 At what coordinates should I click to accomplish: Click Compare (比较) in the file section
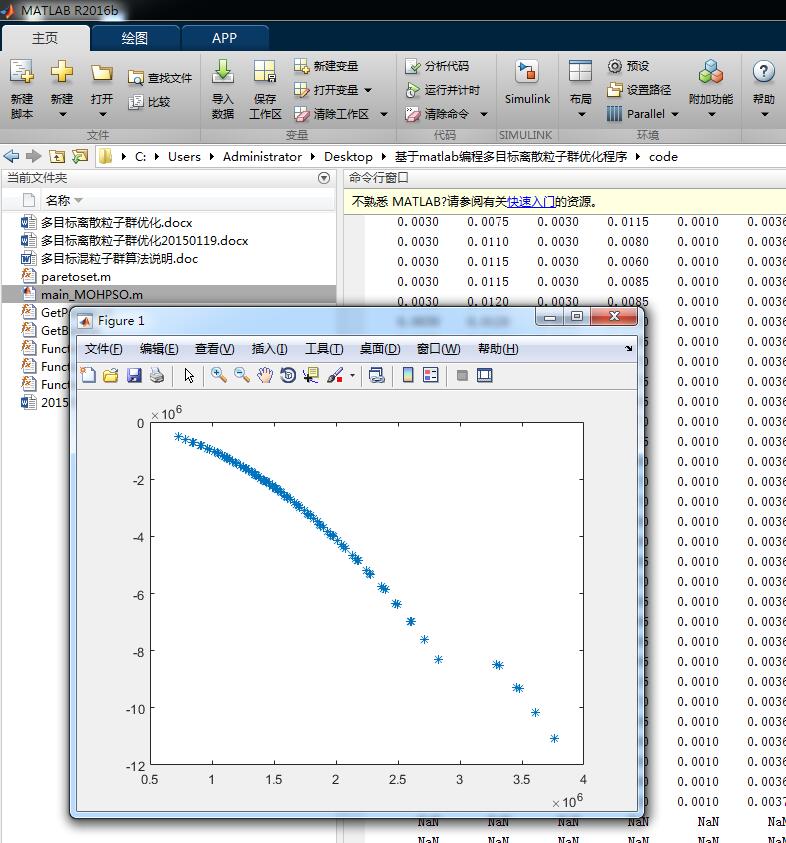tap(149, 102)
